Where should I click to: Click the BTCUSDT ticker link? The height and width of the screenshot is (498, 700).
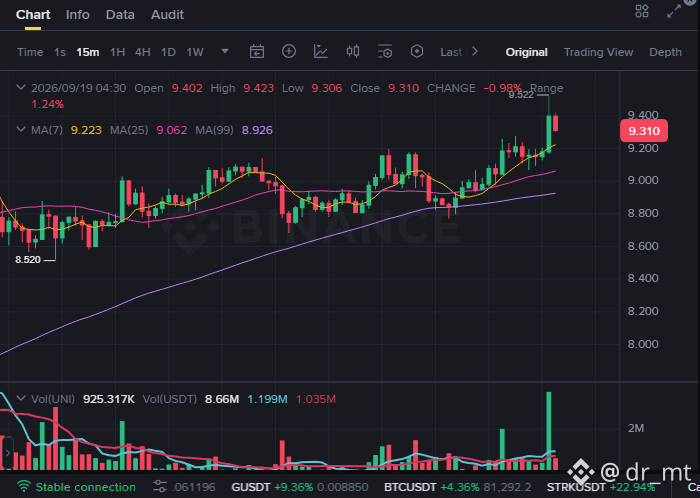[x=410, y=487]
